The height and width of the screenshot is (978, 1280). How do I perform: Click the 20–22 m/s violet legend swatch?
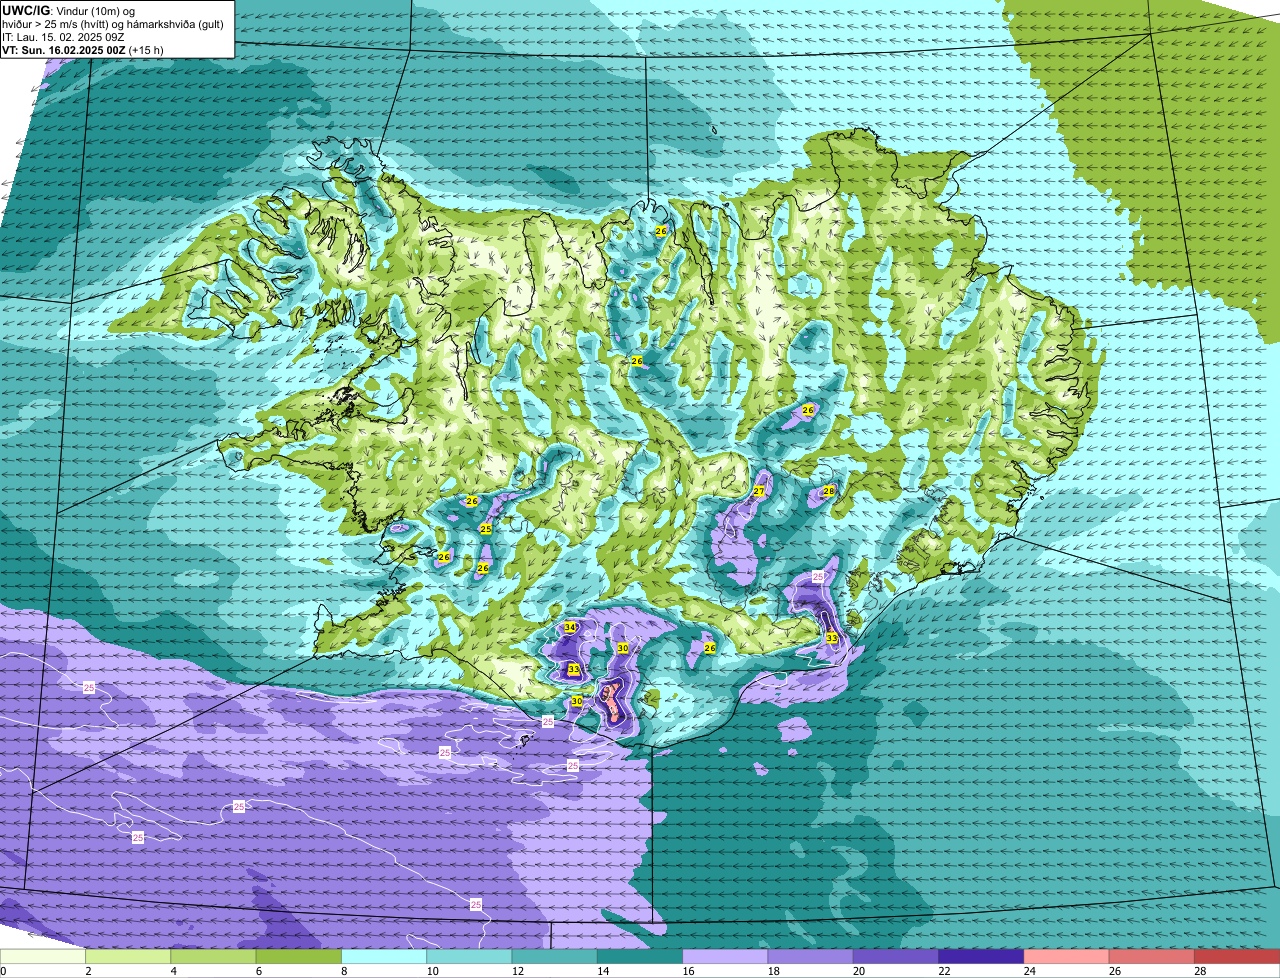[896, 956]
